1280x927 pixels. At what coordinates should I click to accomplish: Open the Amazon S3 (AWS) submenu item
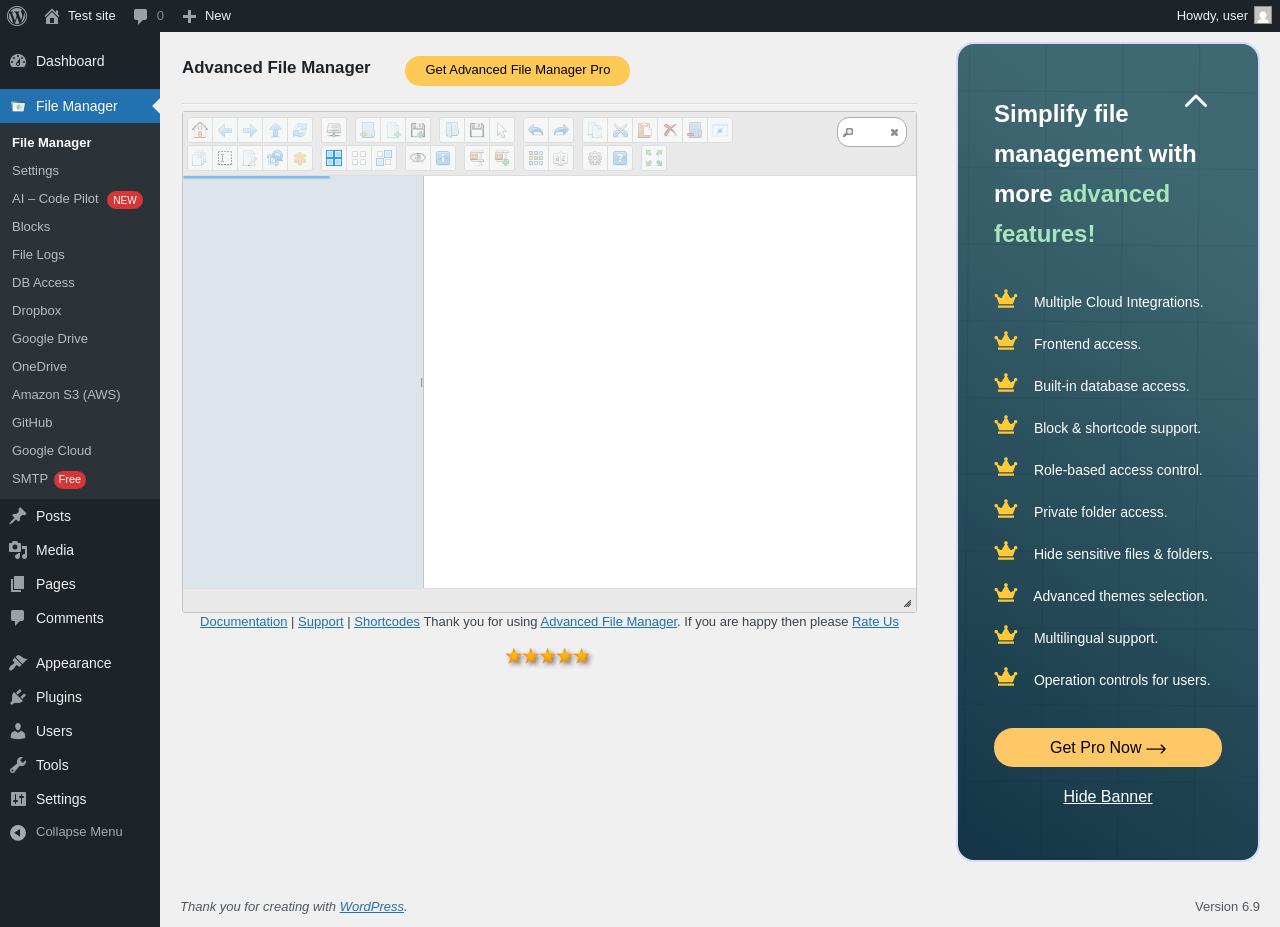click(80, 395)
